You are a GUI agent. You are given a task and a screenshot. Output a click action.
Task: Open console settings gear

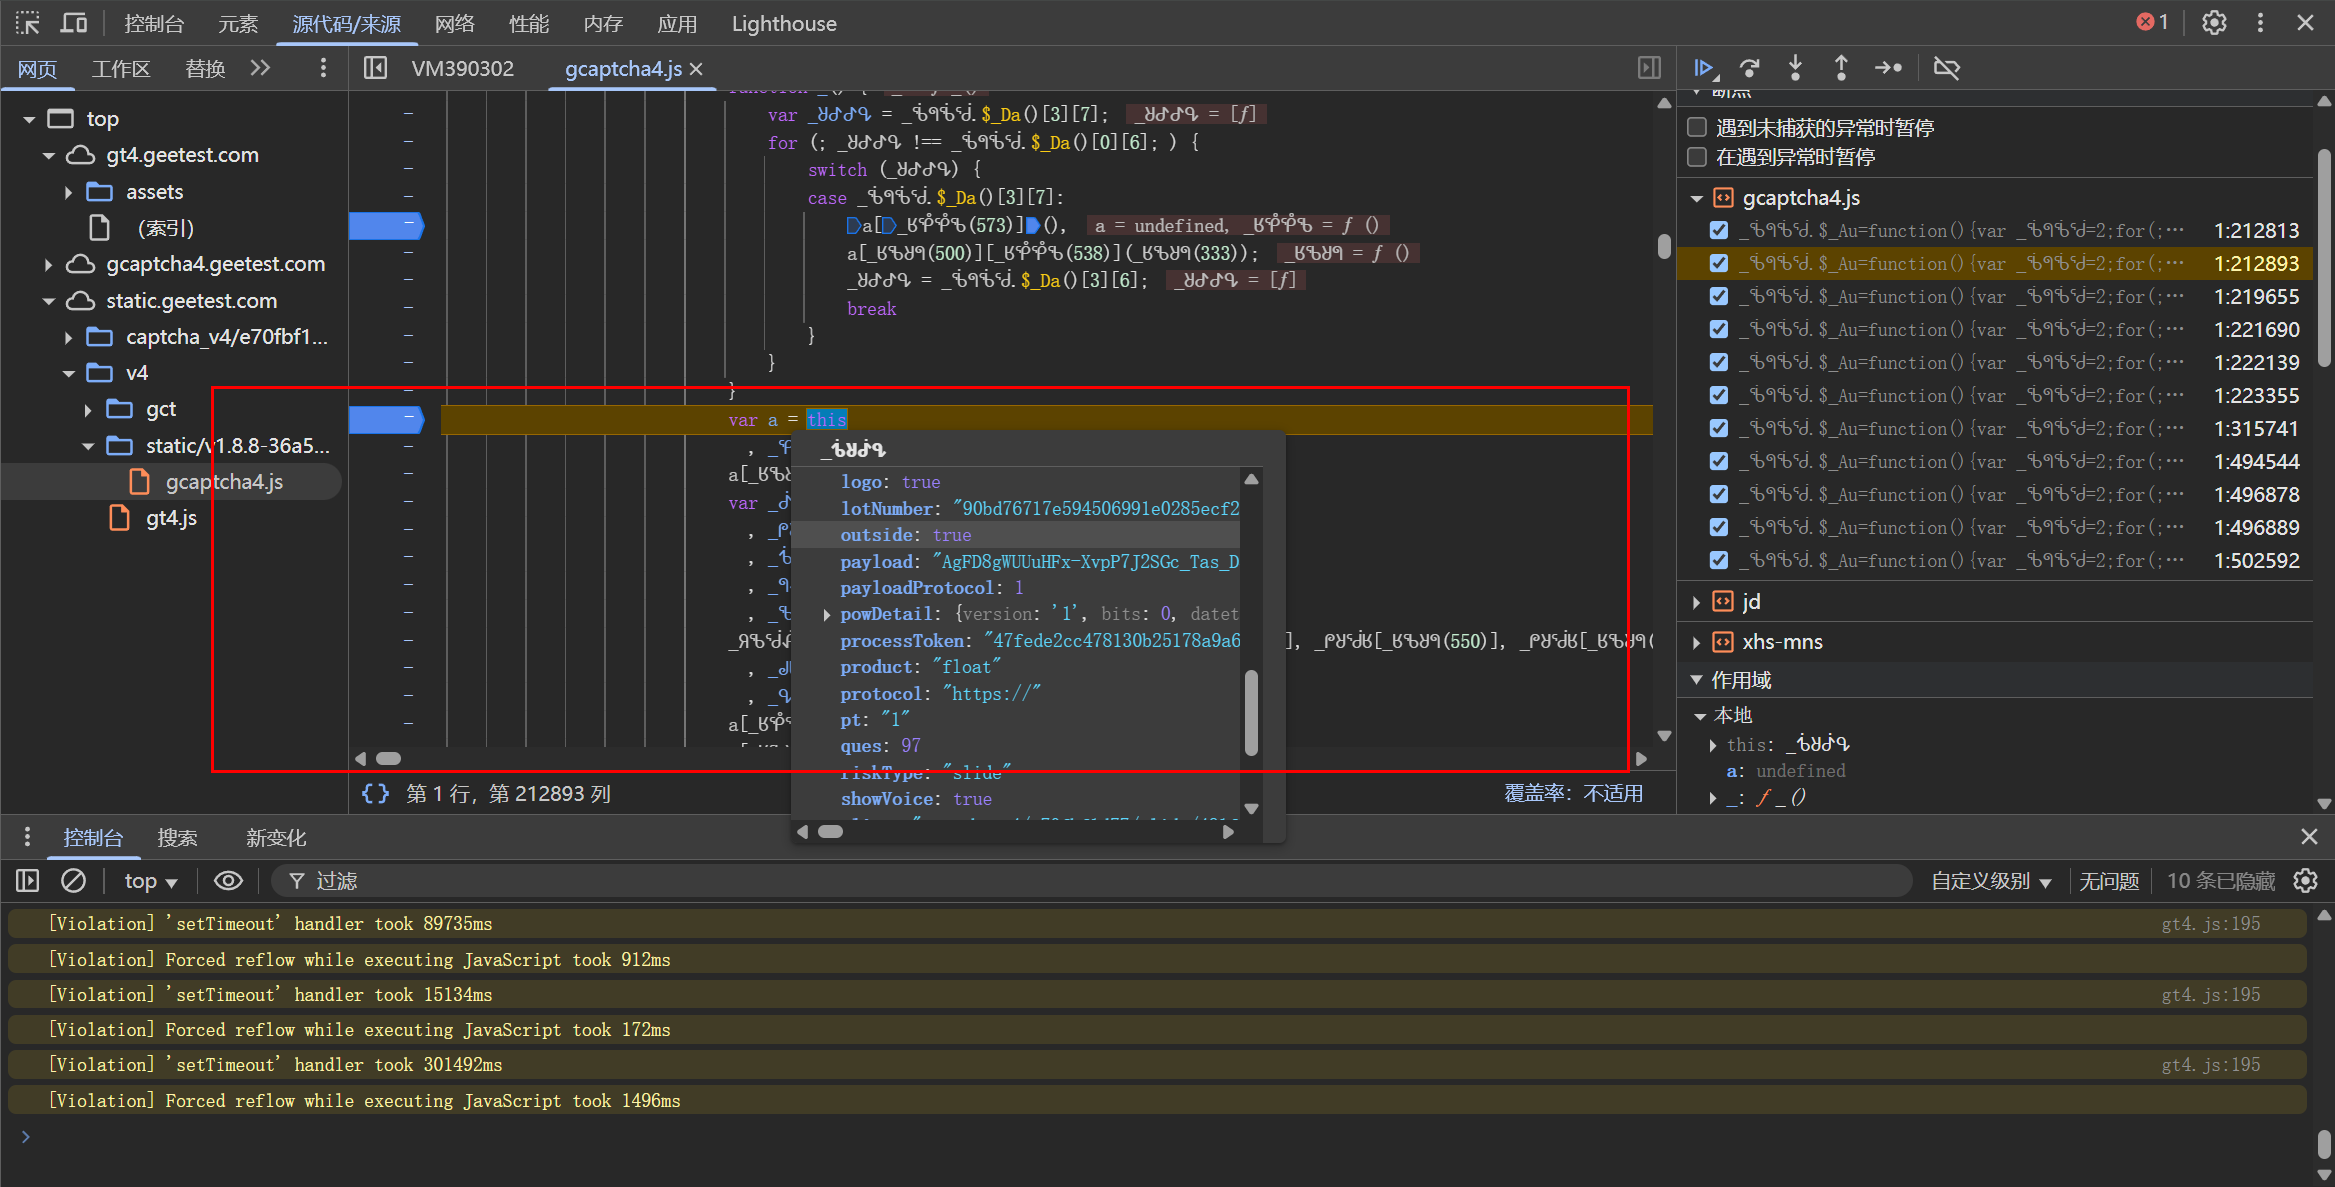[2306, 880]
